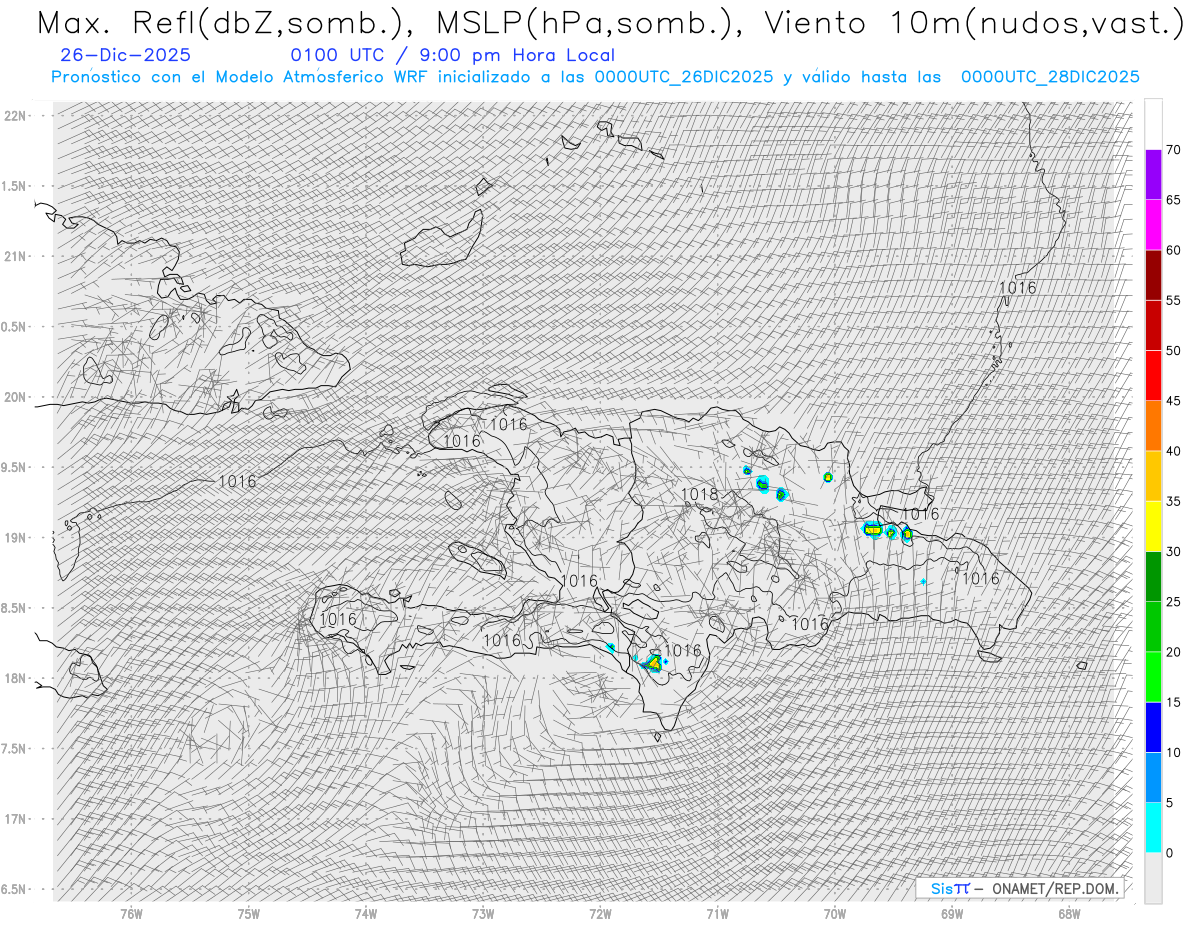This screenshot has height=927, width=1200.
Task: Click the '20N' latitude label
Action: pyautogui.click(x=17, y=397)
